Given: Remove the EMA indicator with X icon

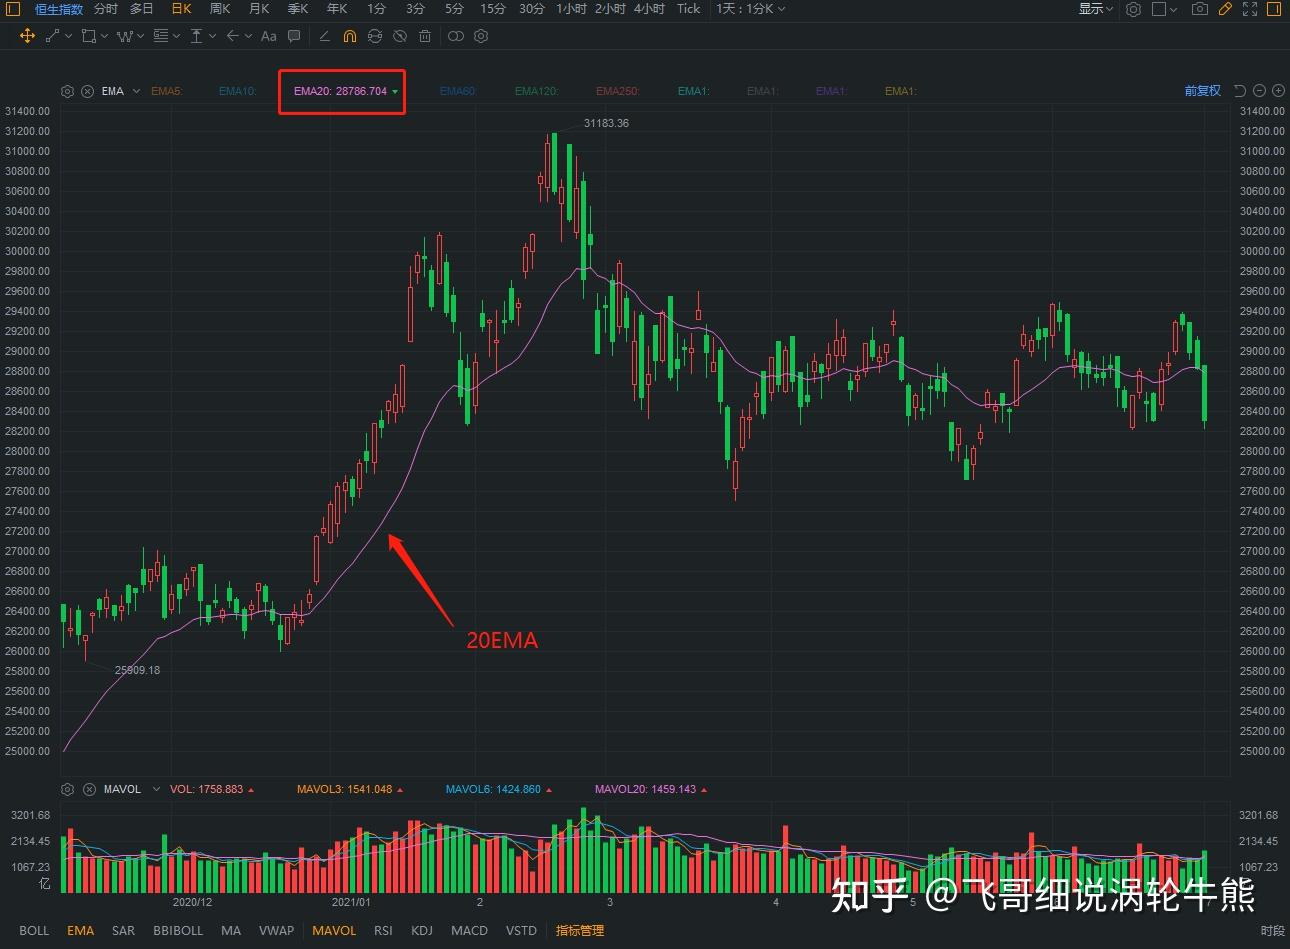Looking at the screenshot, I should (x=88, y=91).
